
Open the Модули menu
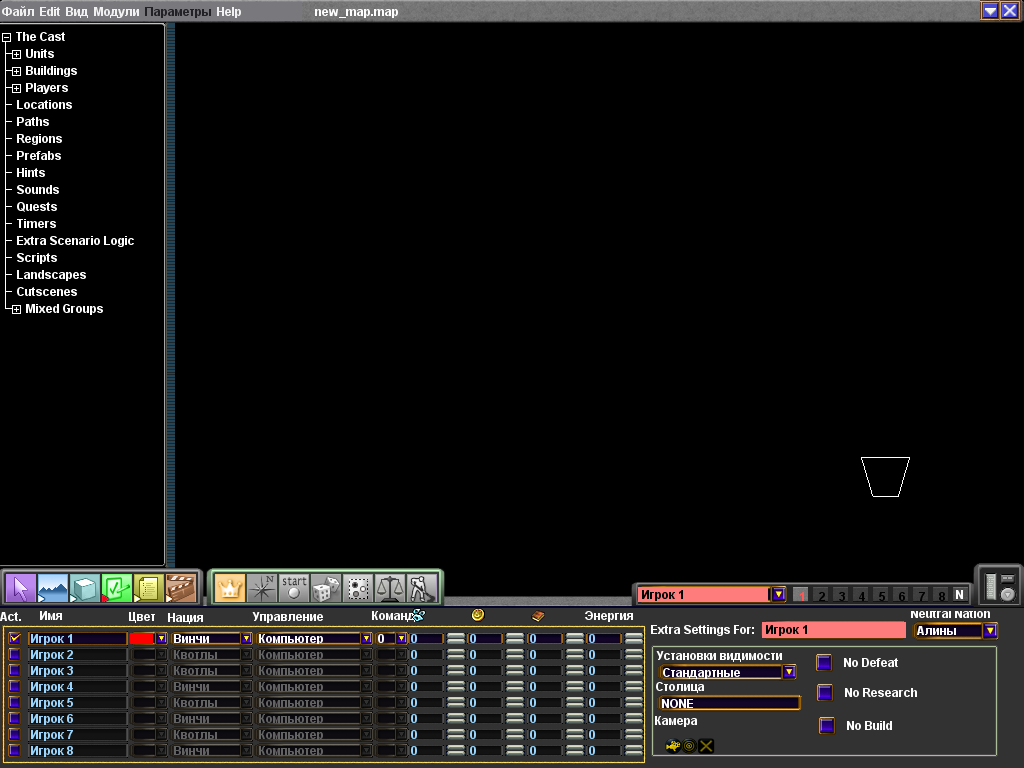point(116,12)
